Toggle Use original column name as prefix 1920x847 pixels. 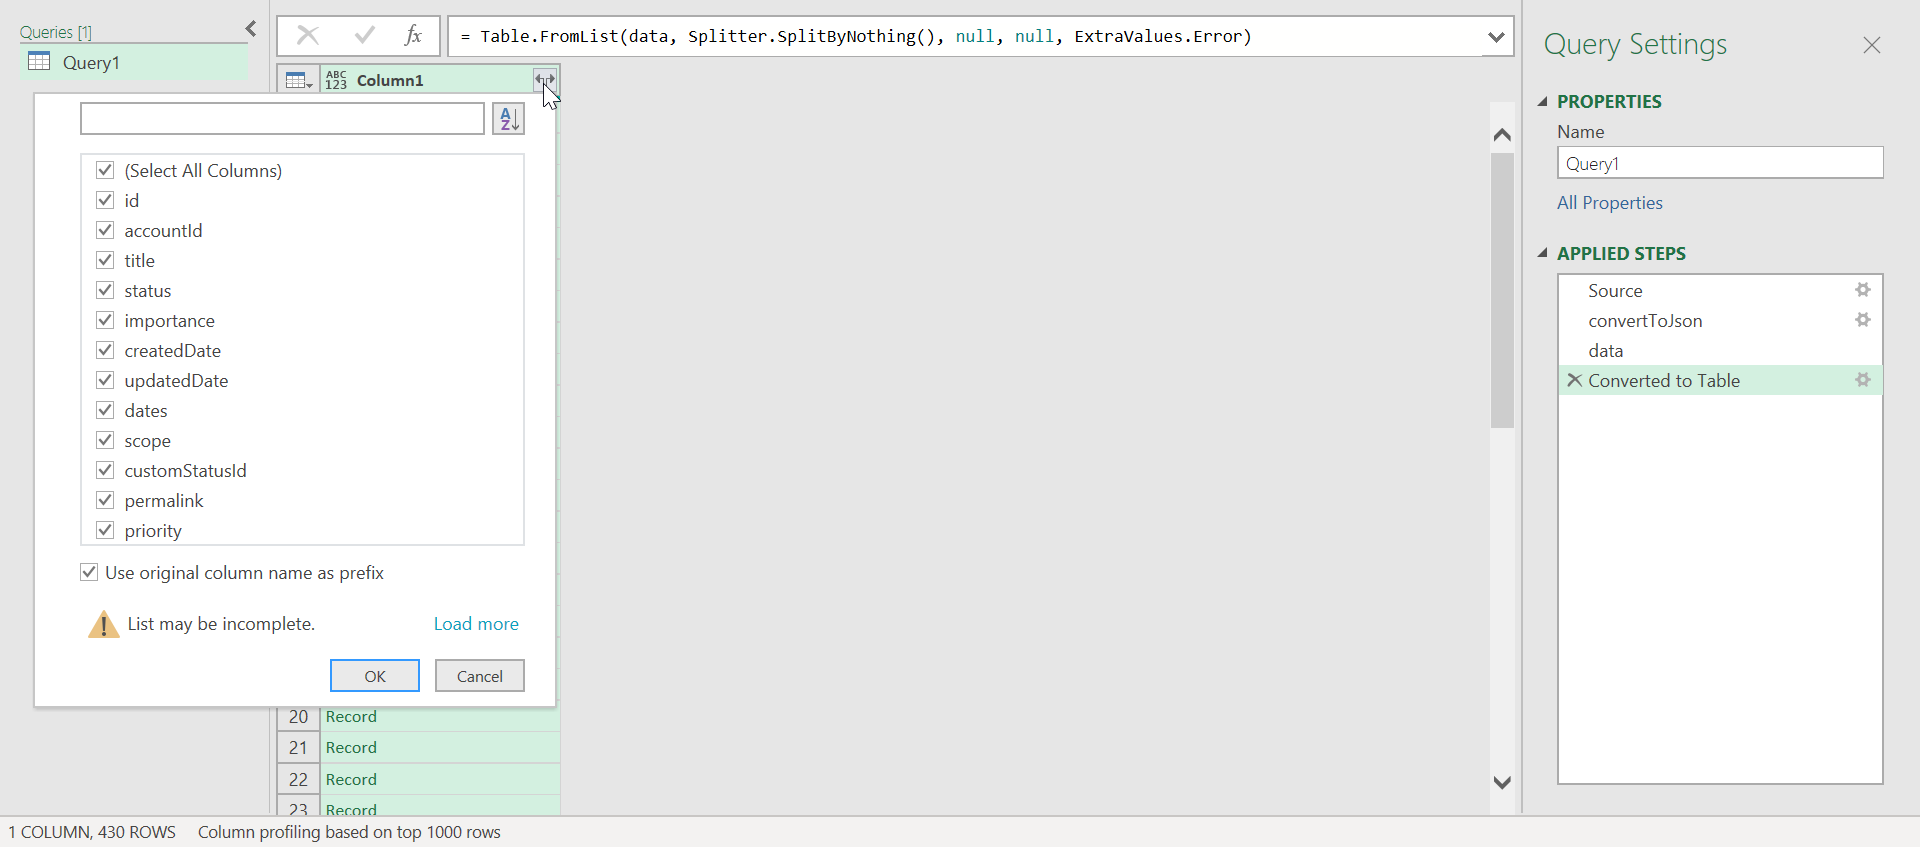point(89,572)
